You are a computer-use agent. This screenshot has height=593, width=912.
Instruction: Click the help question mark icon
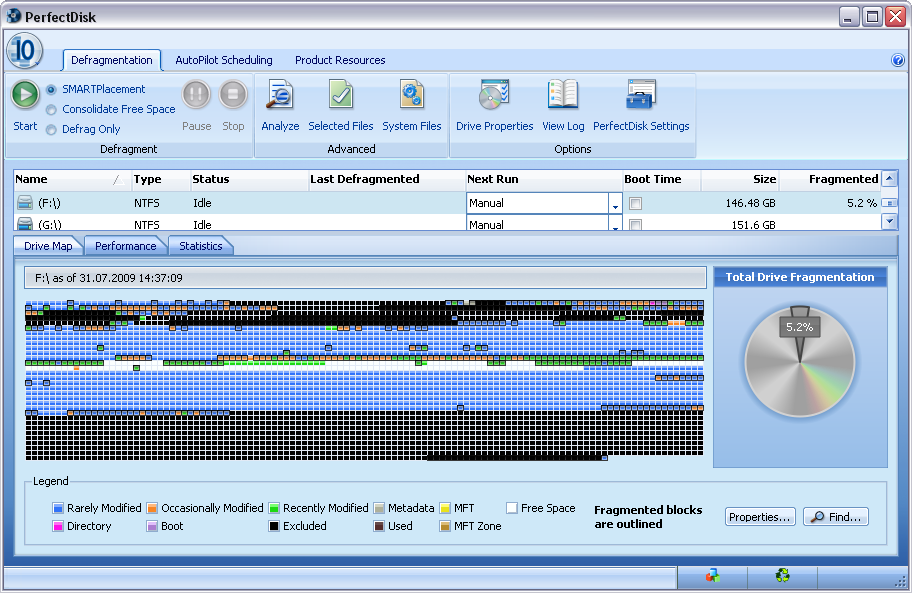(x=897, y=60)
